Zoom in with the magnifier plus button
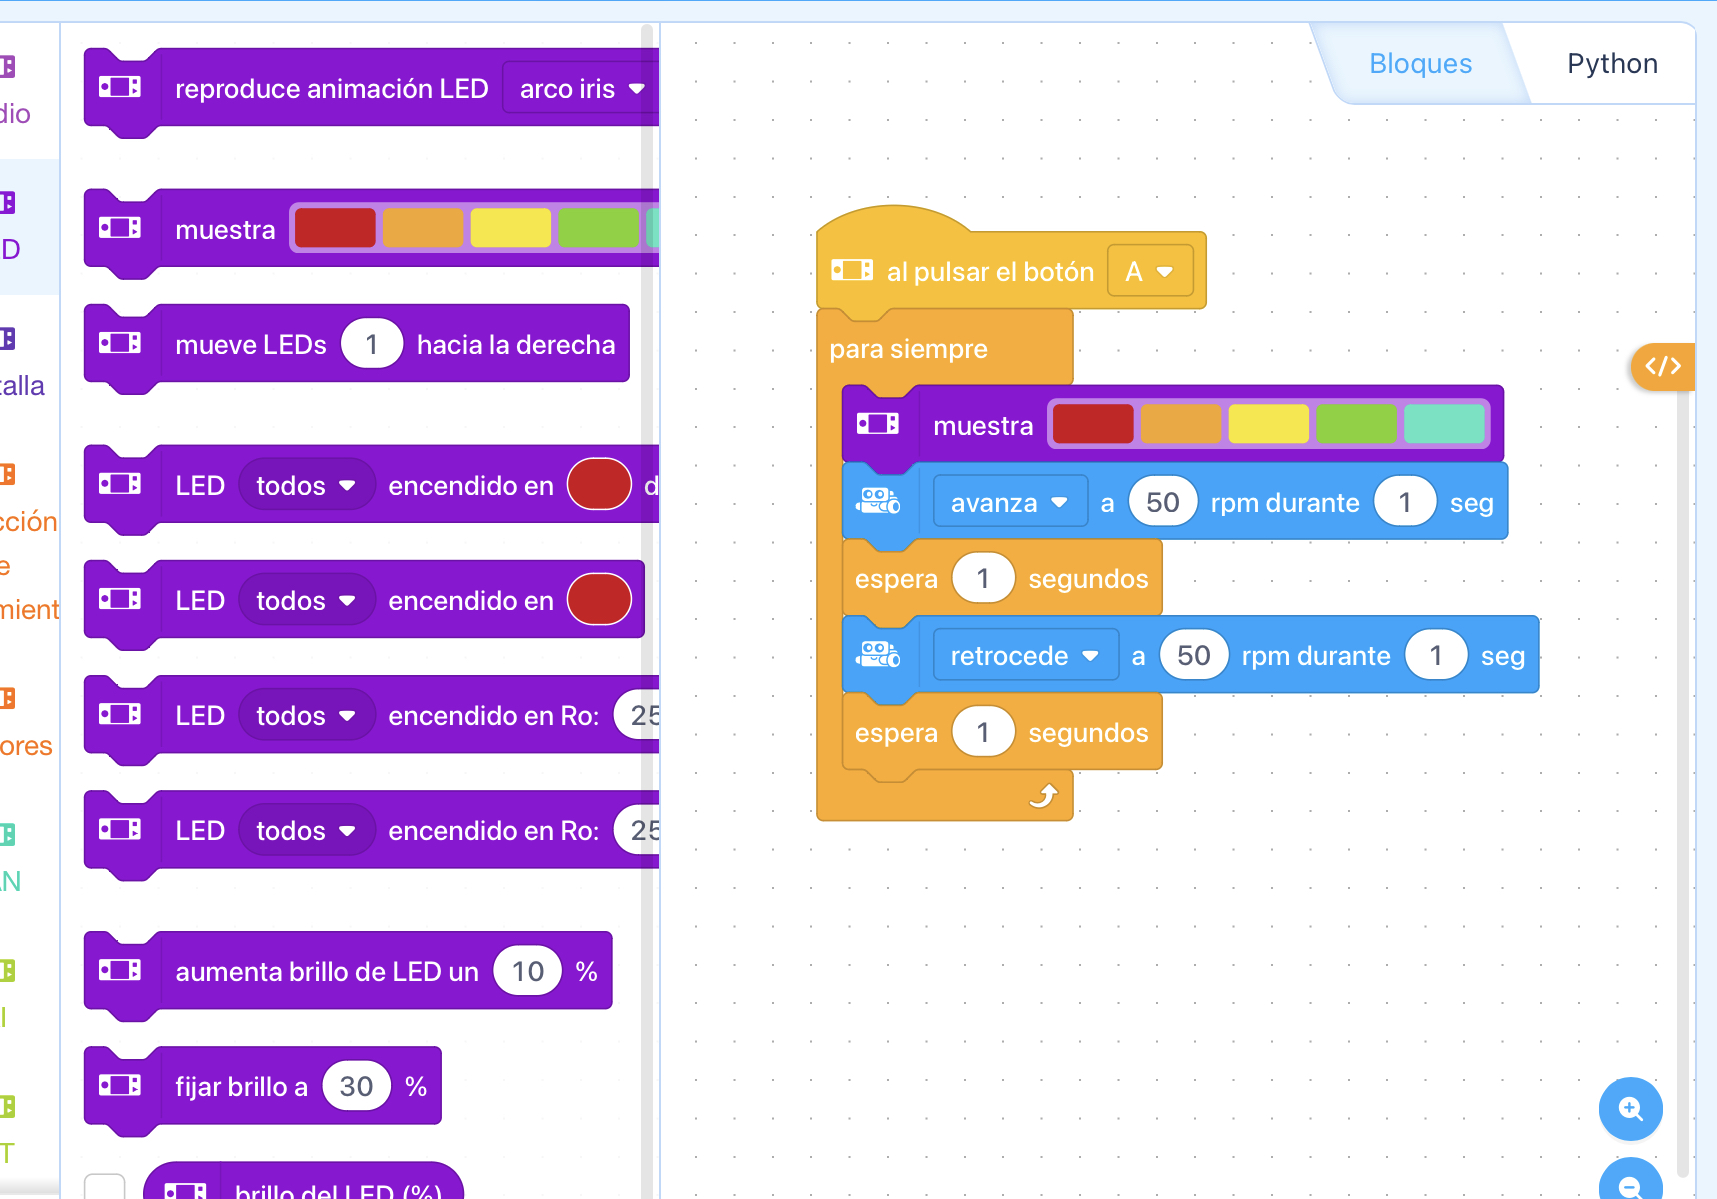This screenshot has width=1717, height=1199. (x=1630, y=1109)
